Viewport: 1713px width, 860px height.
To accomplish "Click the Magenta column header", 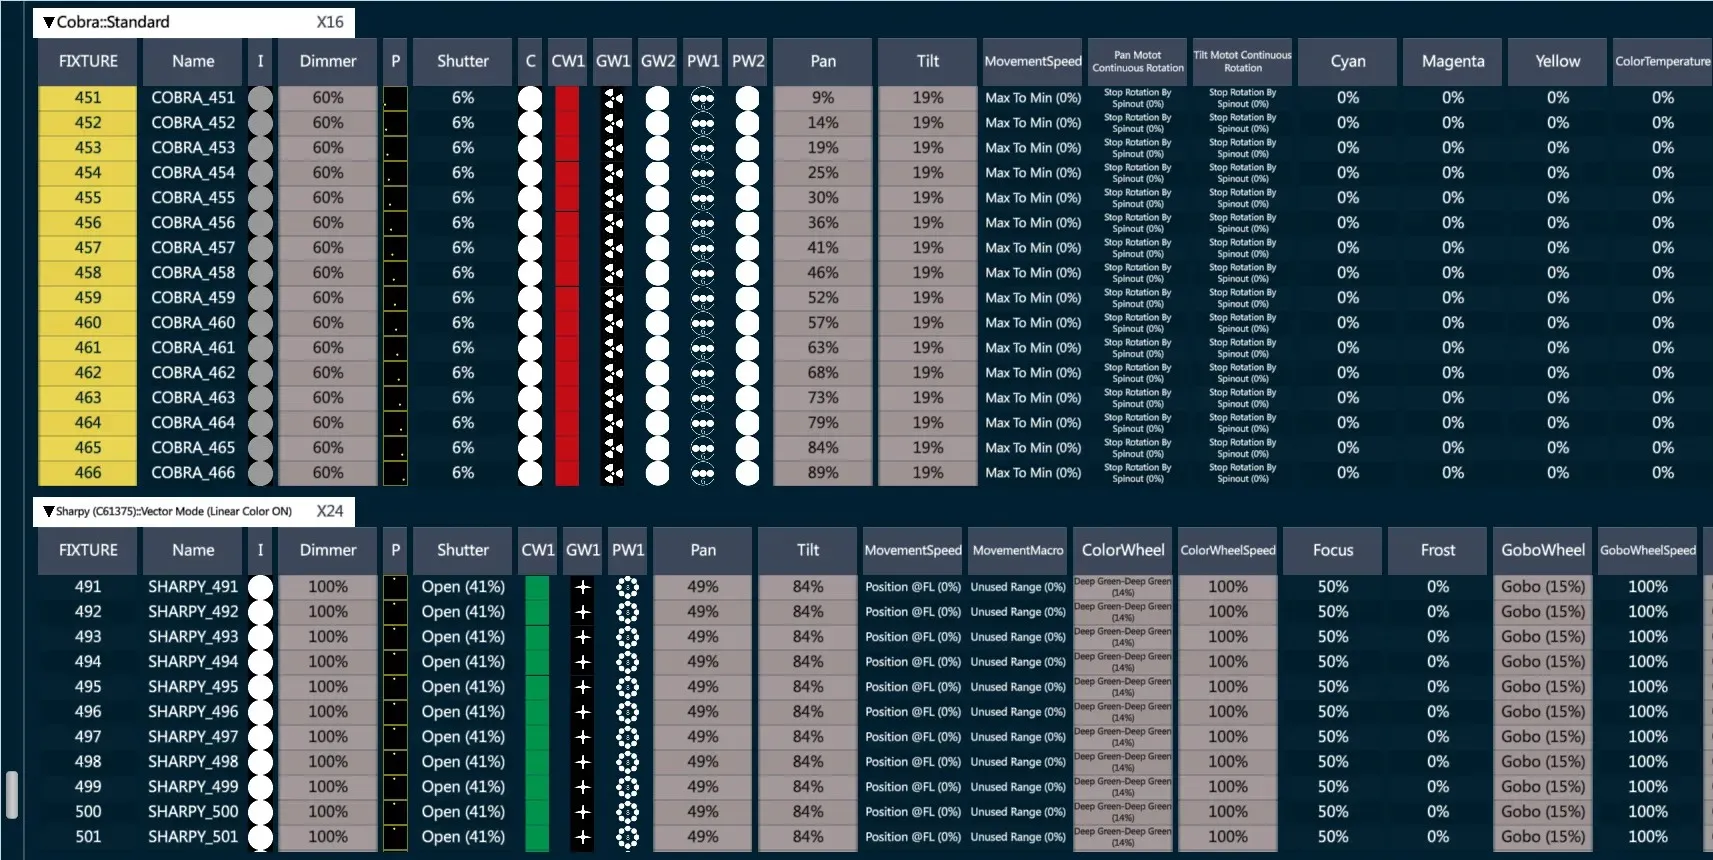I will [1453, 61].
